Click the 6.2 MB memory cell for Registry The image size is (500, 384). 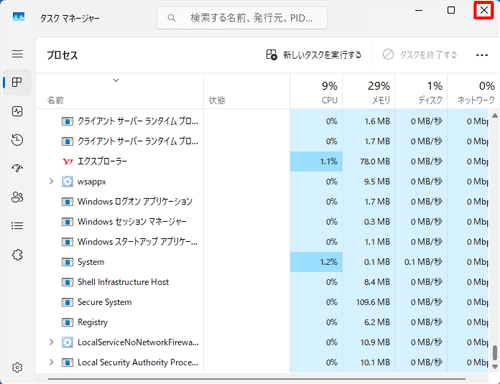(x=369, y=322)
